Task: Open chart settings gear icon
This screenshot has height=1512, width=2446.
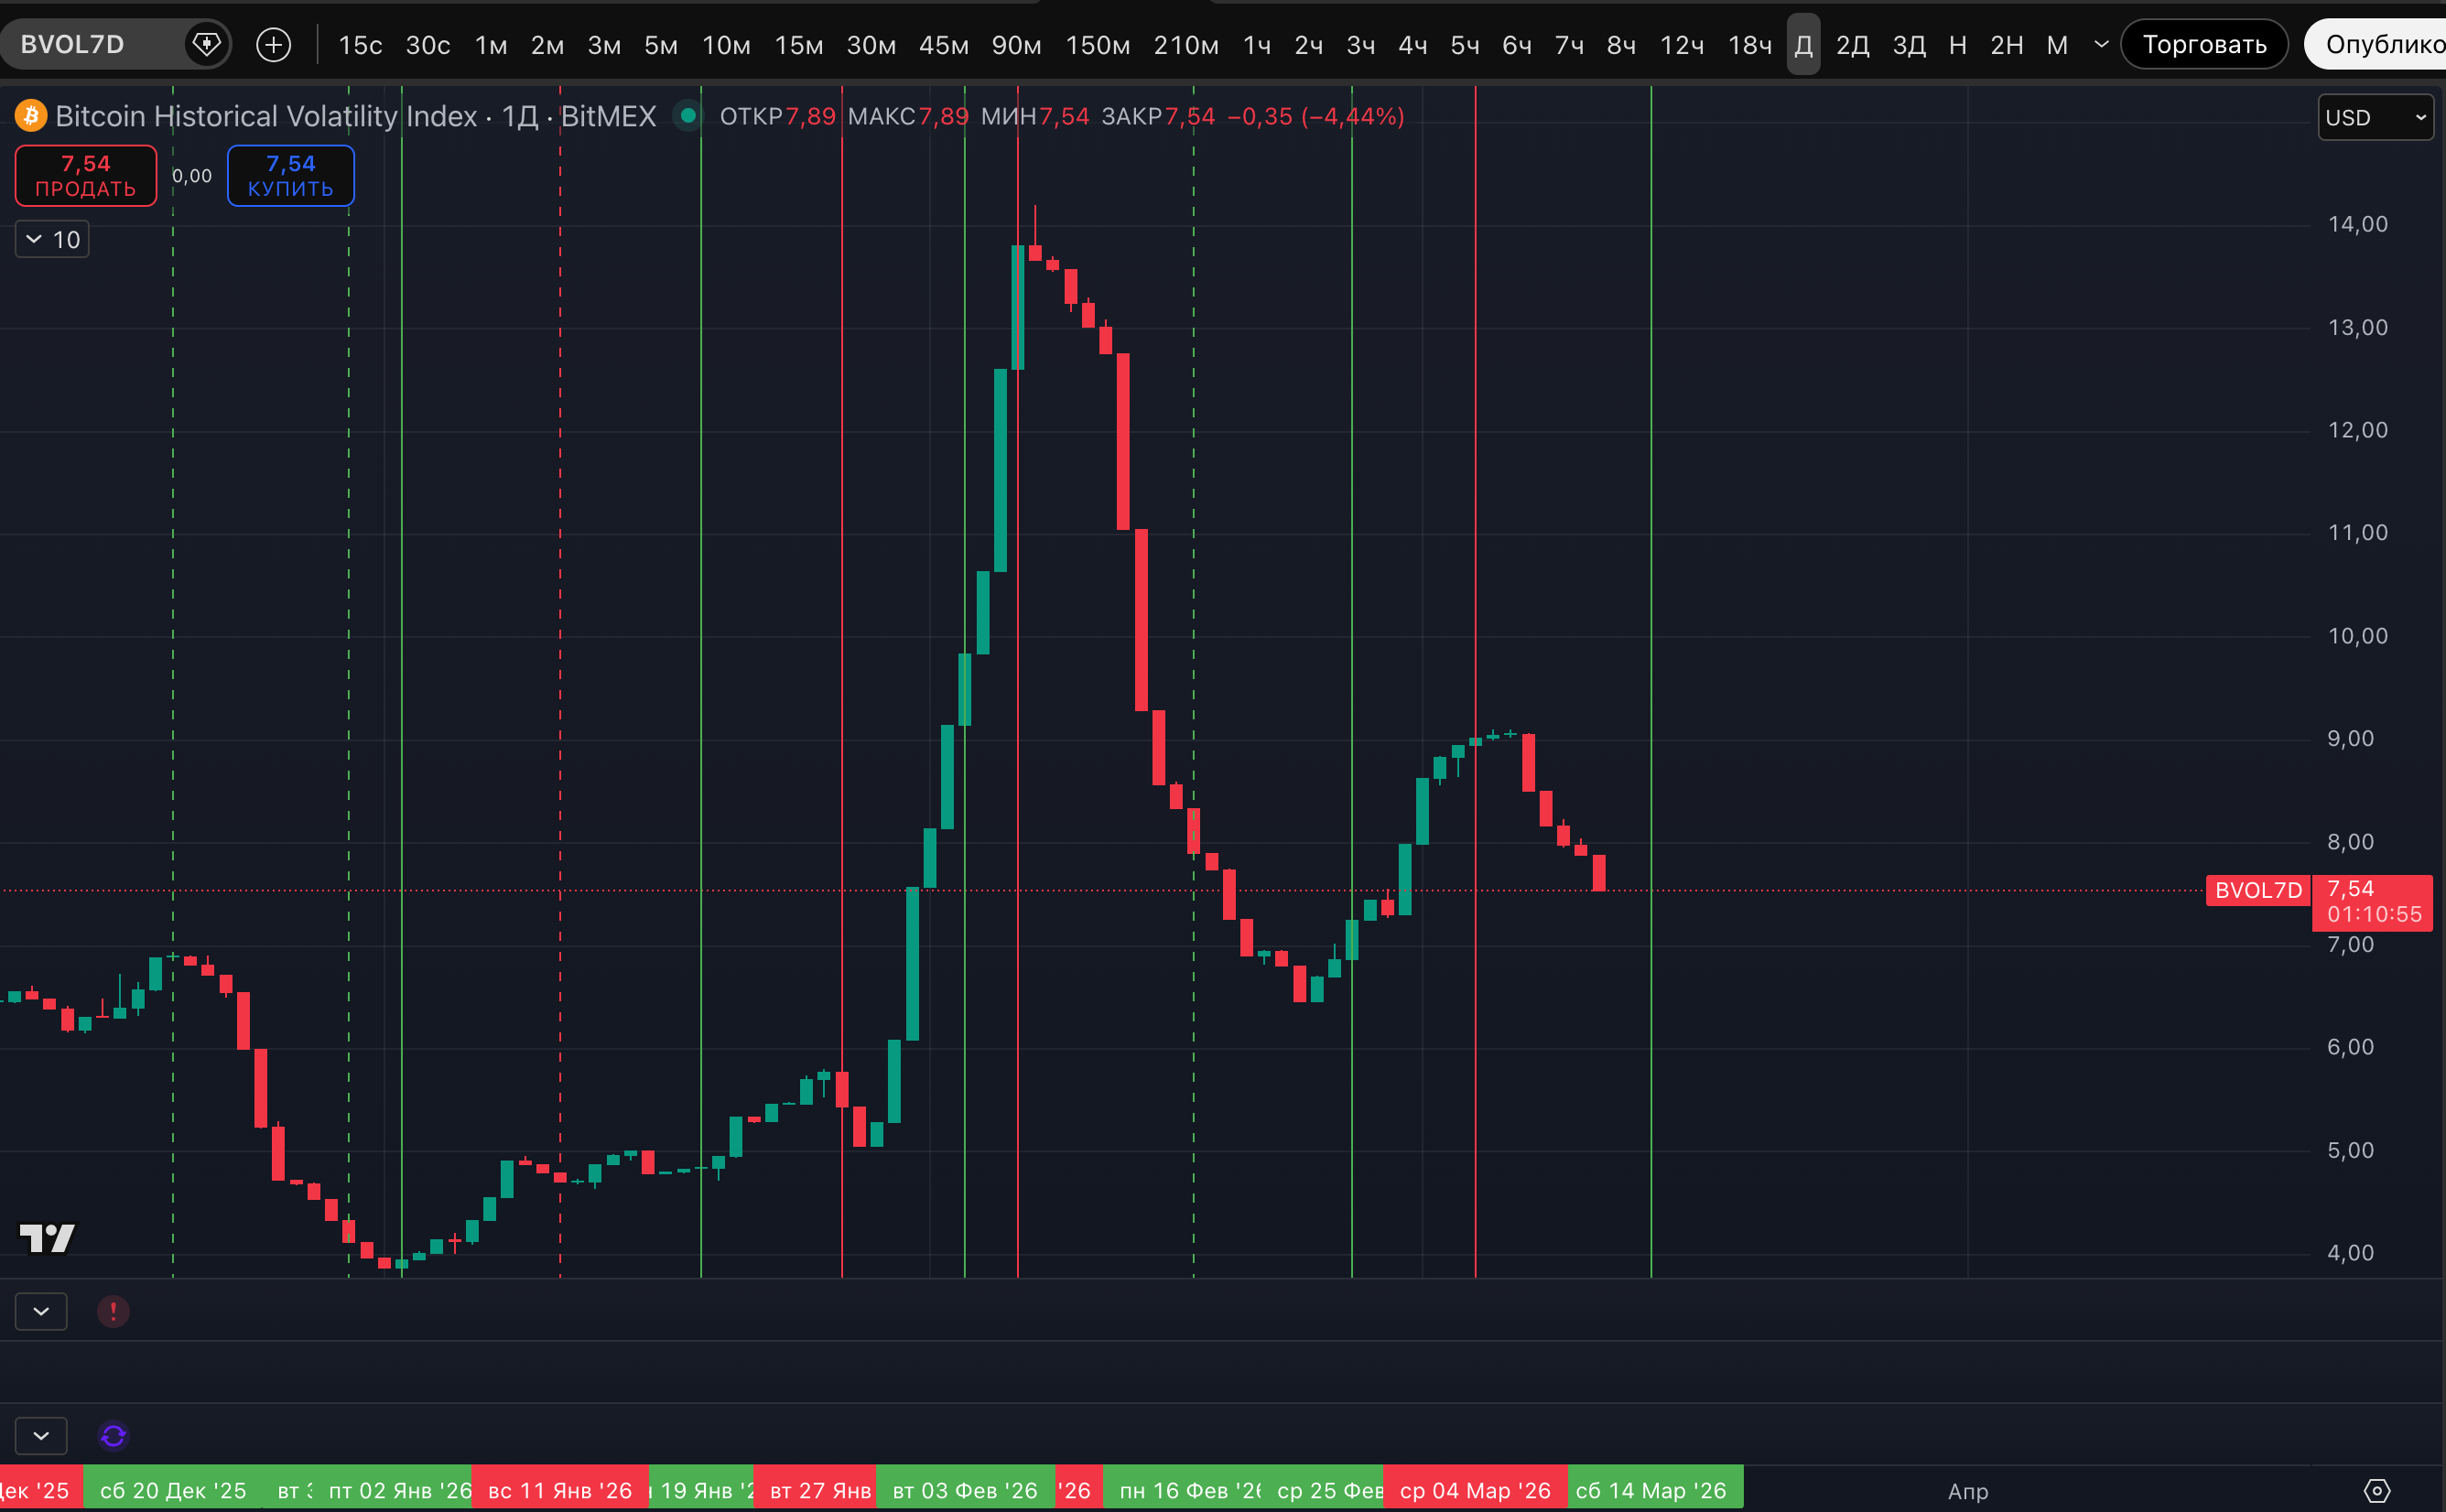Action: 2377,1491
